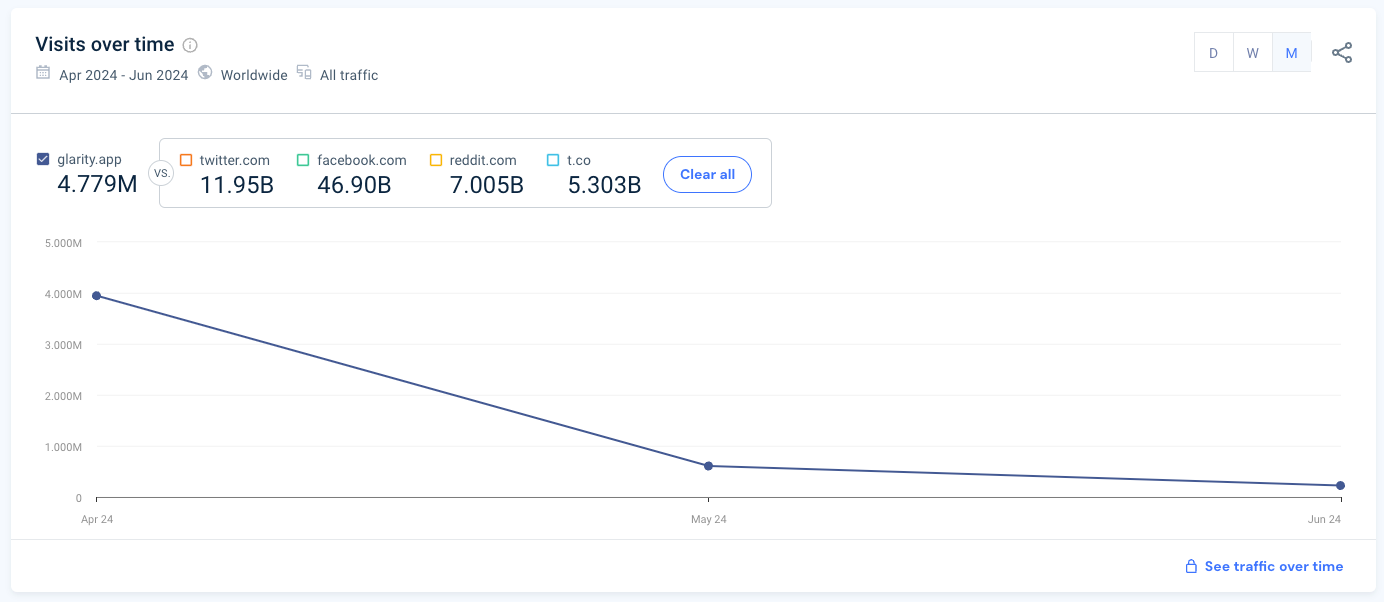Click the 11.95B twitter.com value
The height and width of the screenshot is (602, 1384).
[237, 185]
